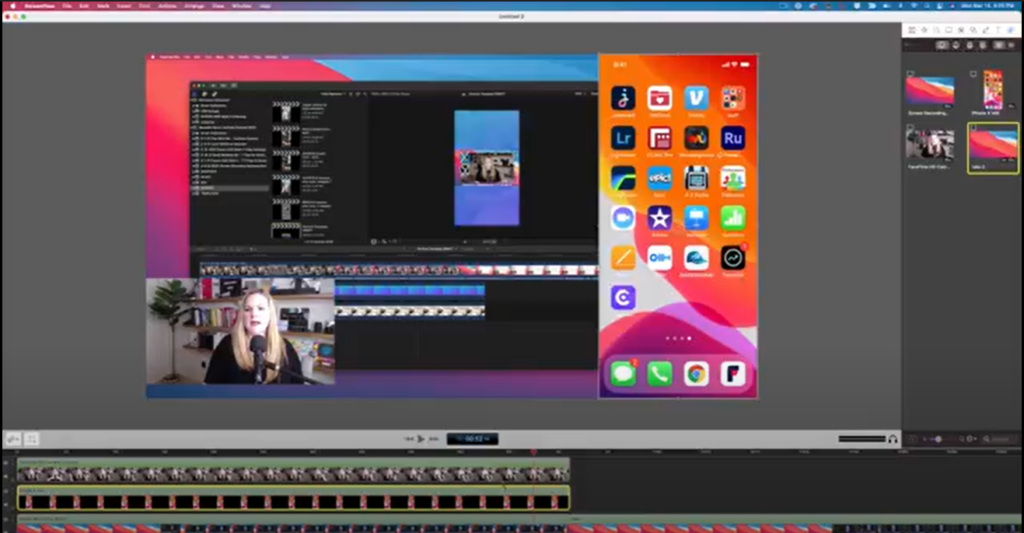Select the Screen Recording media thumbnail
Image resolution: width=1024 pixels, height=533 pixels.
(x=930, y=91)
